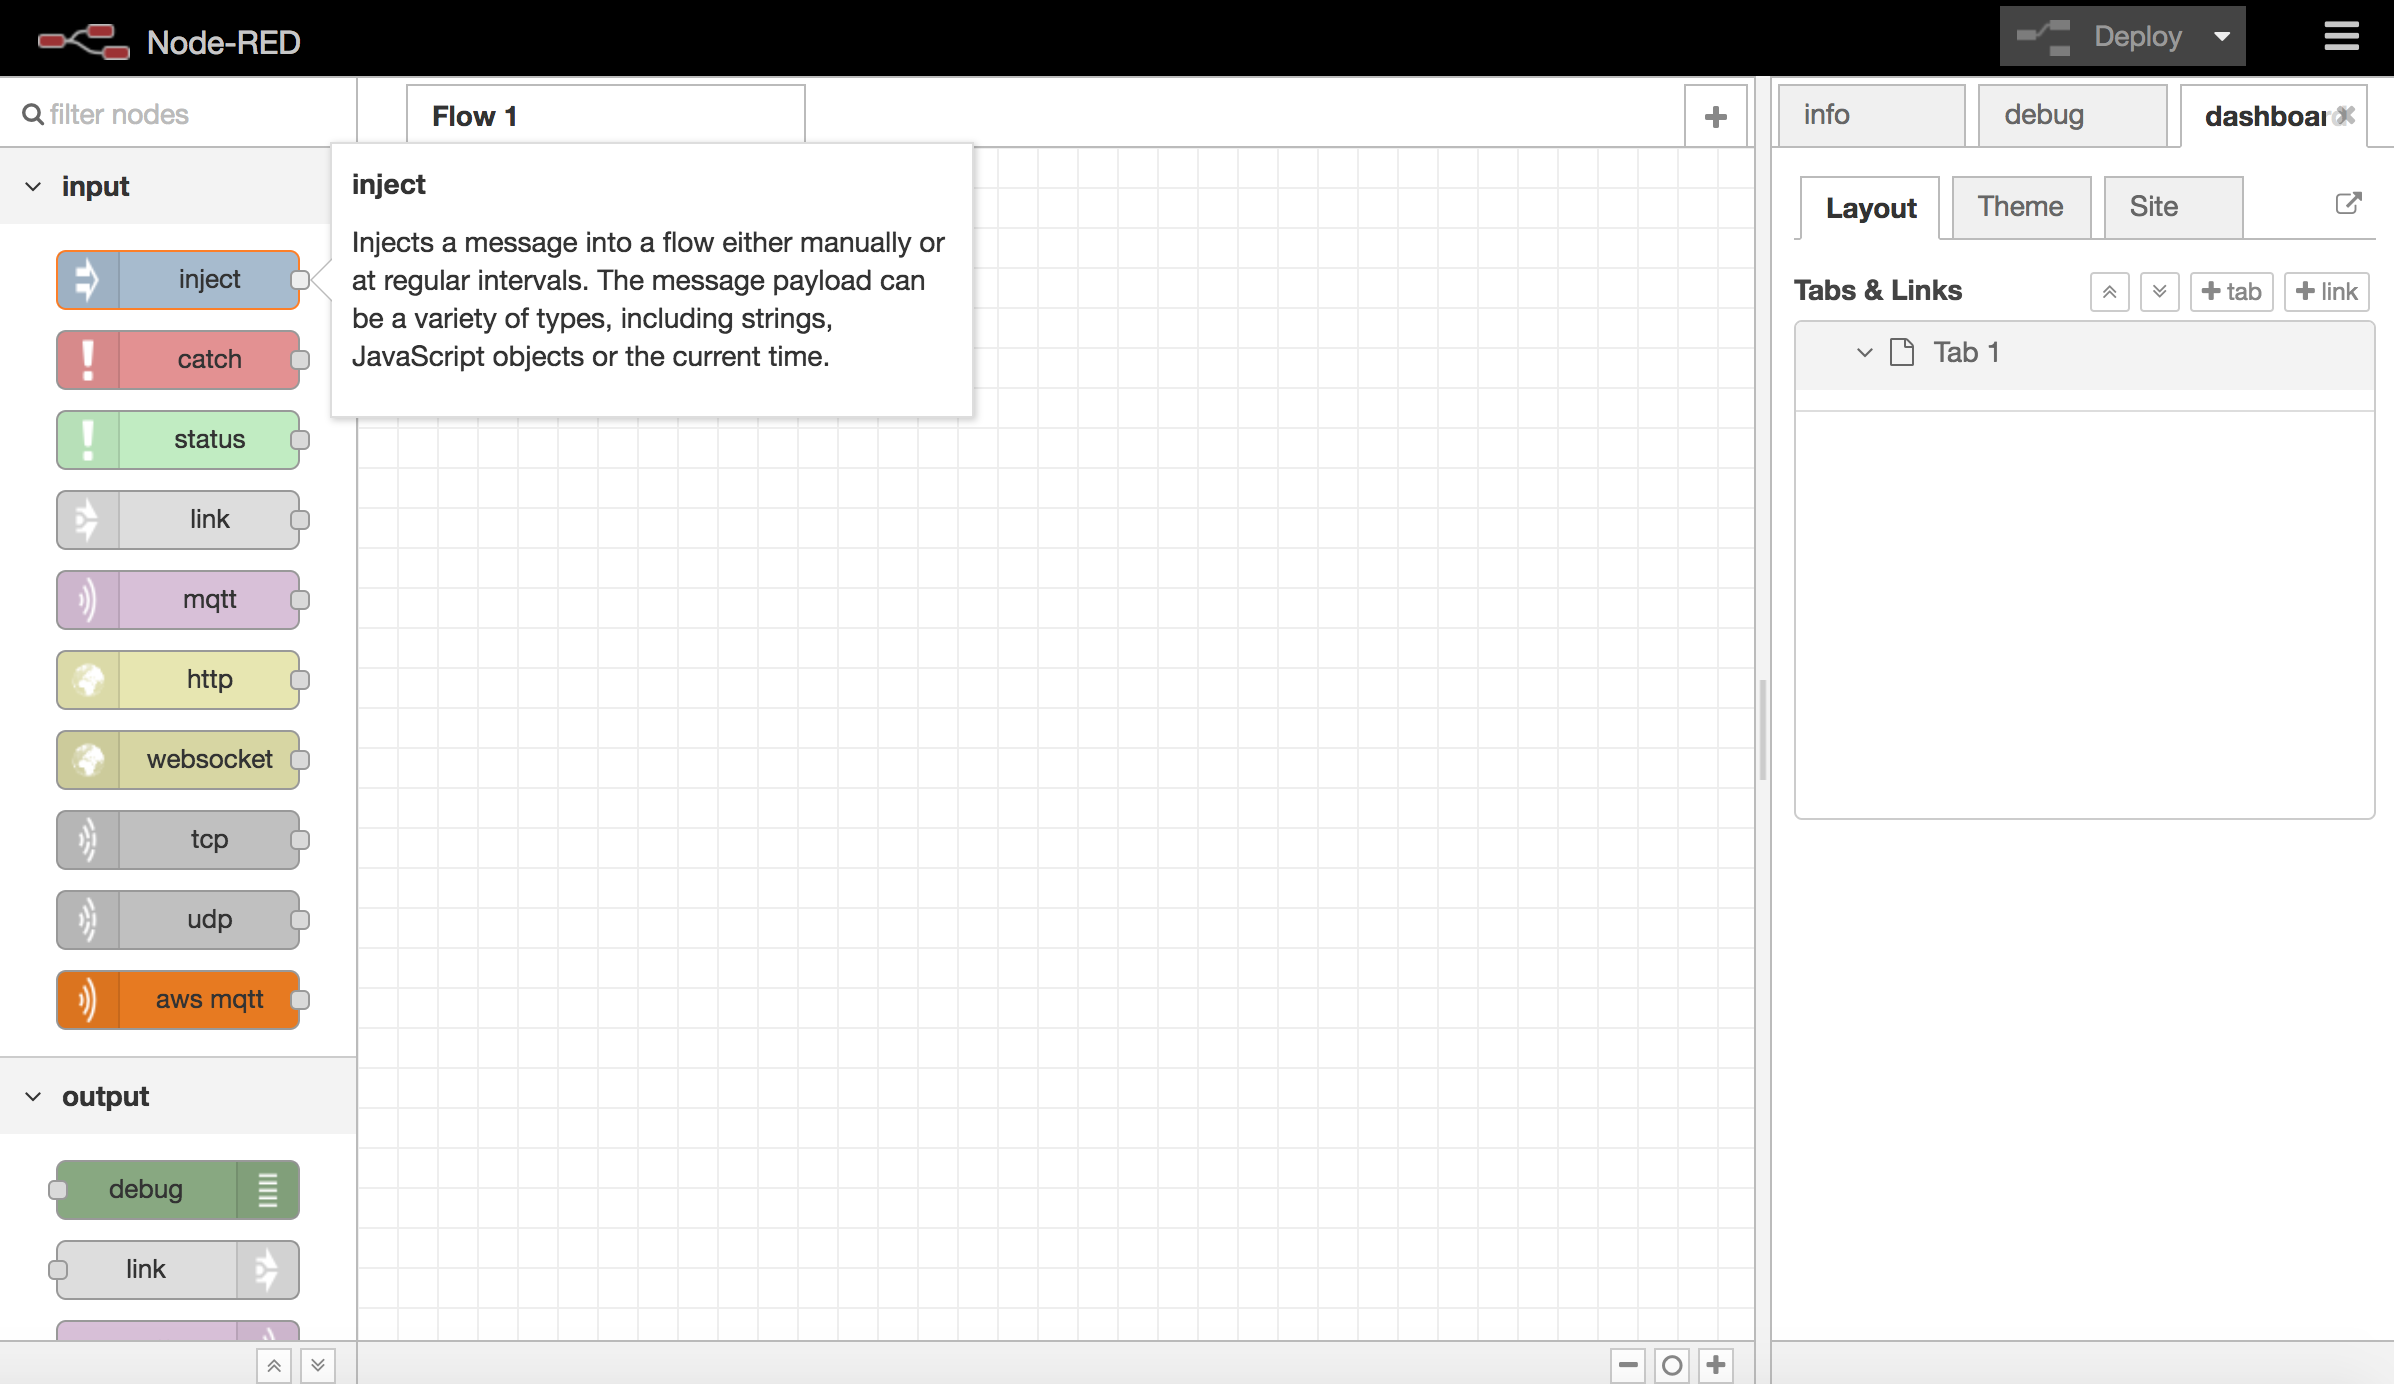Click the debug node input port

pyautogui.click(x=57, y=1190)
